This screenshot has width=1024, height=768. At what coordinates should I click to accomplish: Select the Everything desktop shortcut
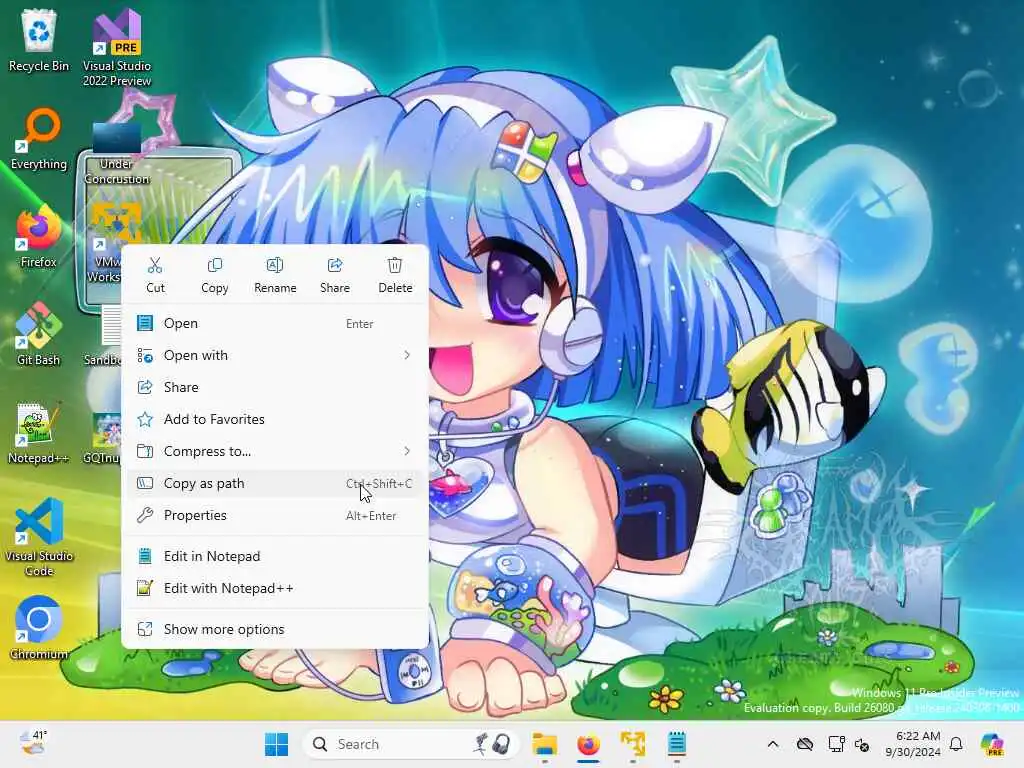tap(39, 140)
